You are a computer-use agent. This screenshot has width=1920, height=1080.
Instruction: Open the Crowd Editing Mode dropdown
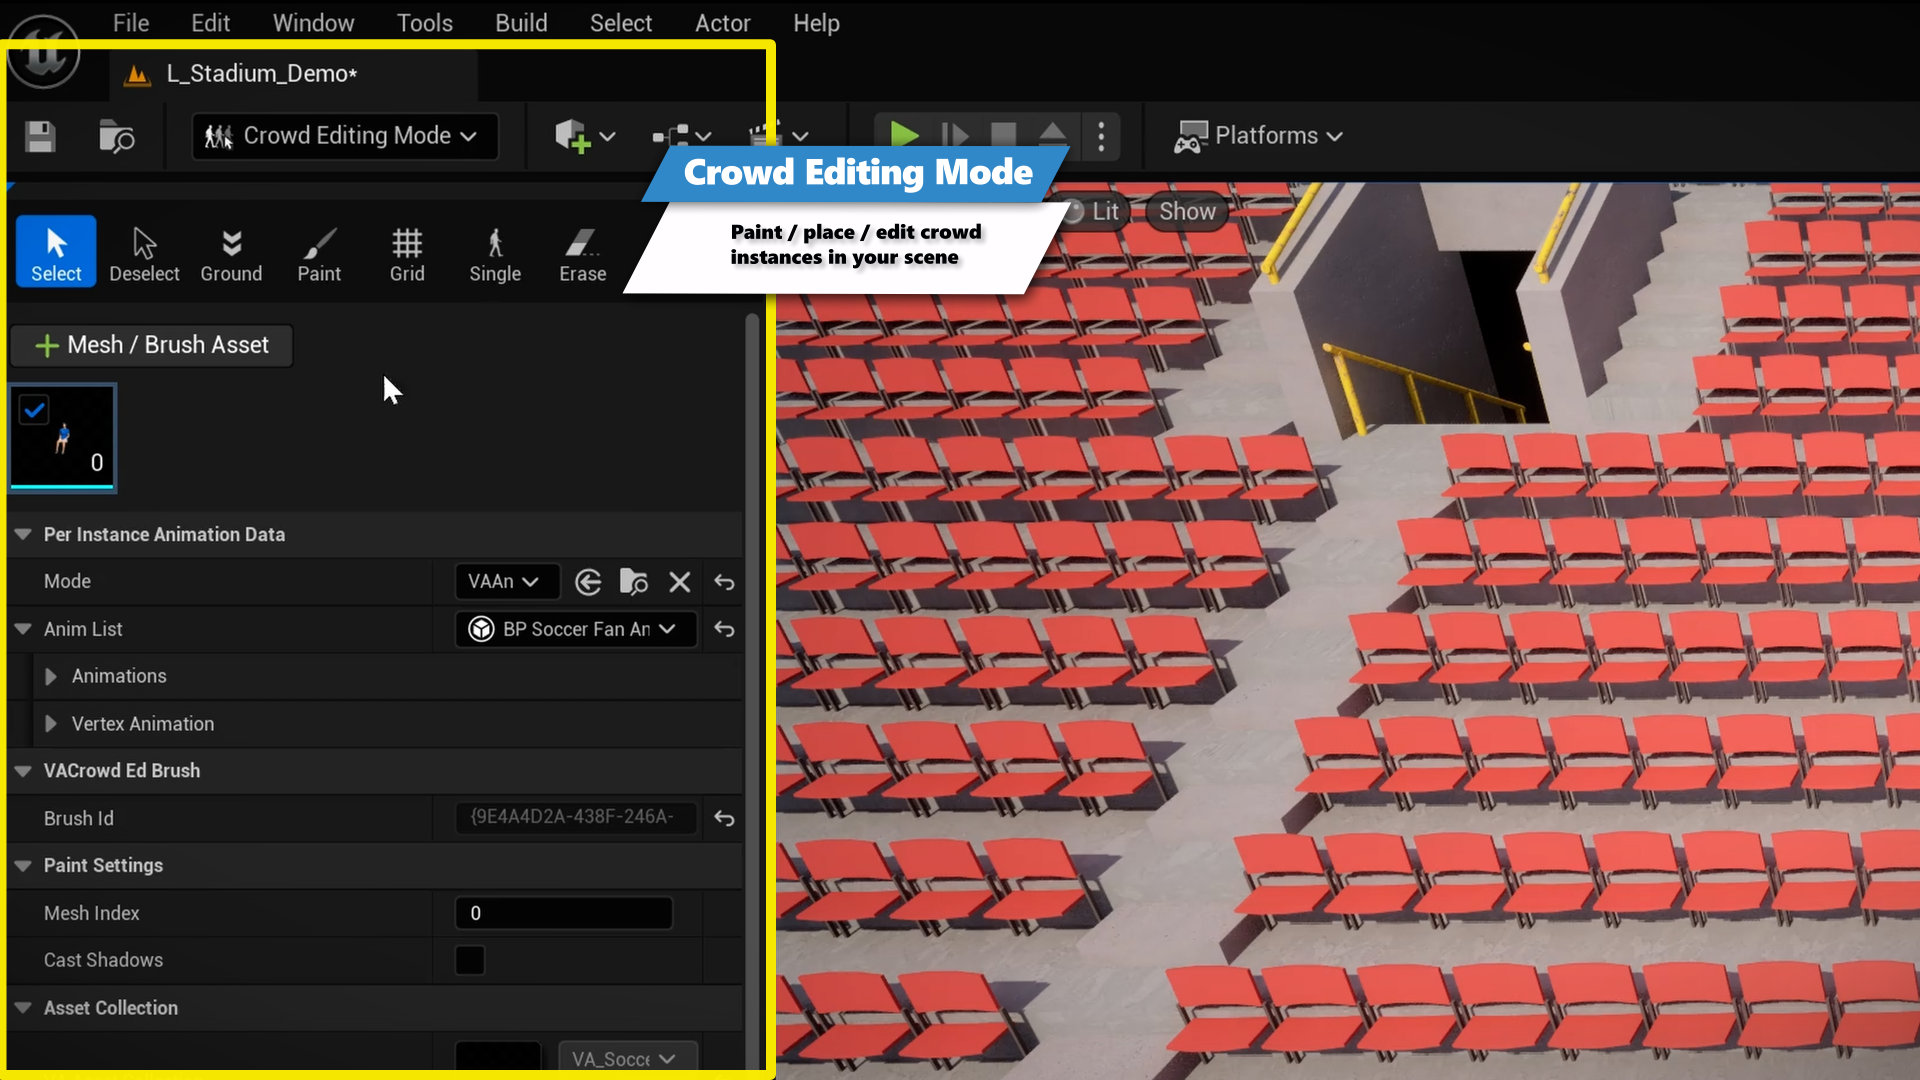click(x=344, y=136)
